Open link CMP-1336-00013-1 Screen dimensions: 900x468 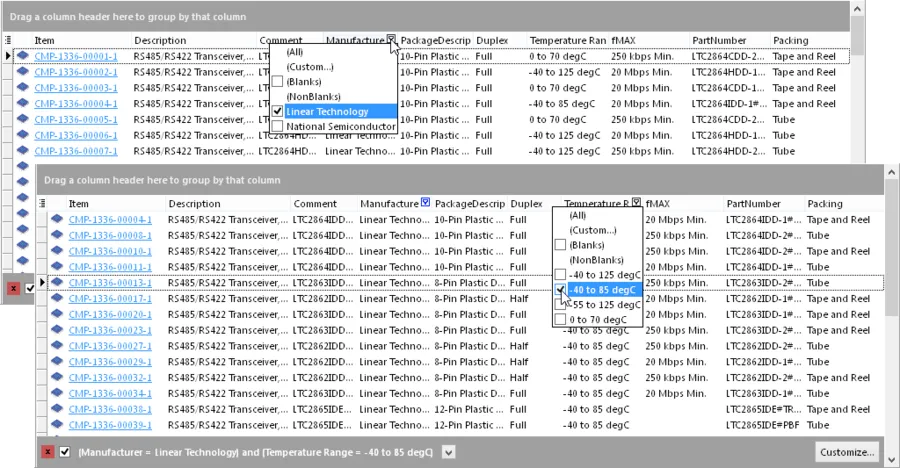click(x=110, y=283)
